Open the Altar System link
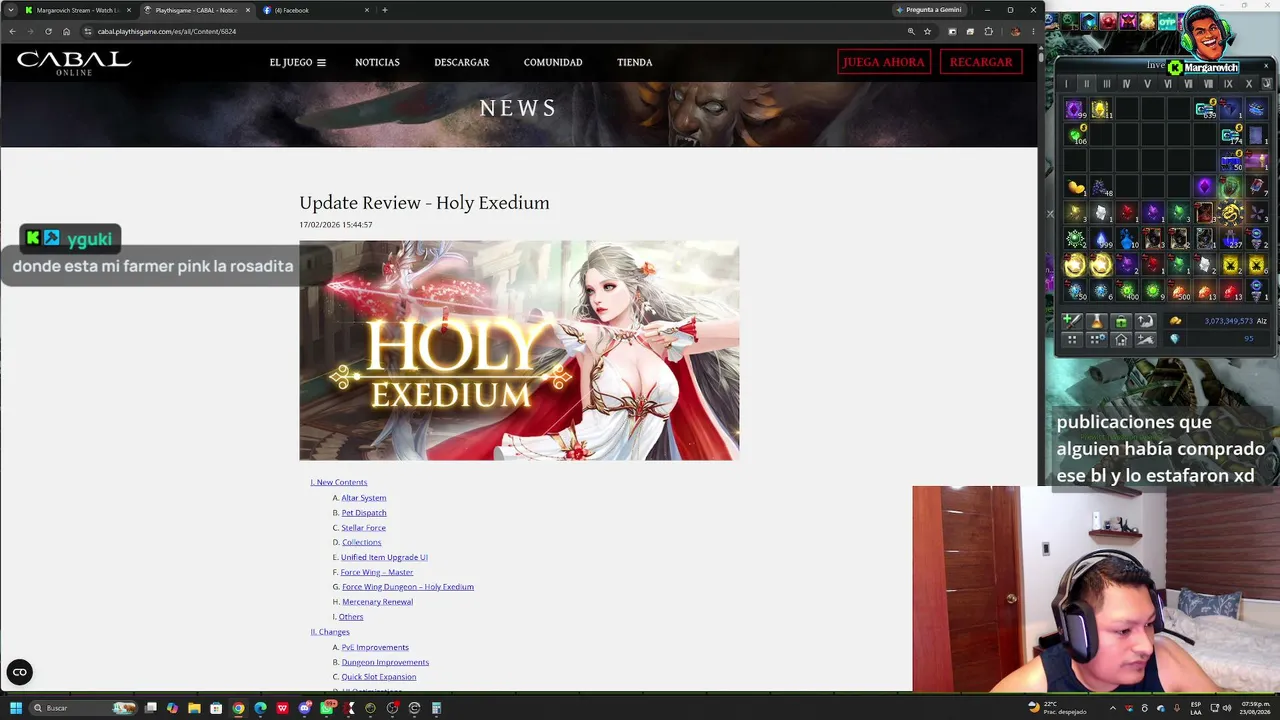 [364, 497]
